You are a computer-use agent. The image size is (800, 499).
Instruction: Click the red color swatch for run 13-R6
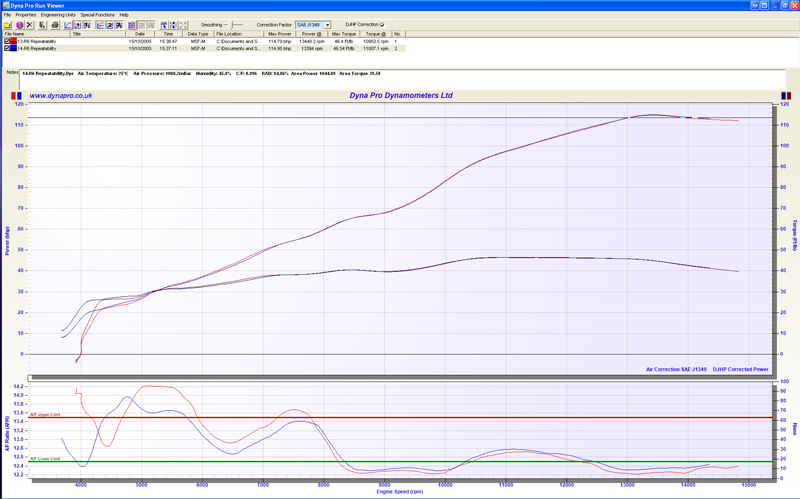(x=13, y=41)
